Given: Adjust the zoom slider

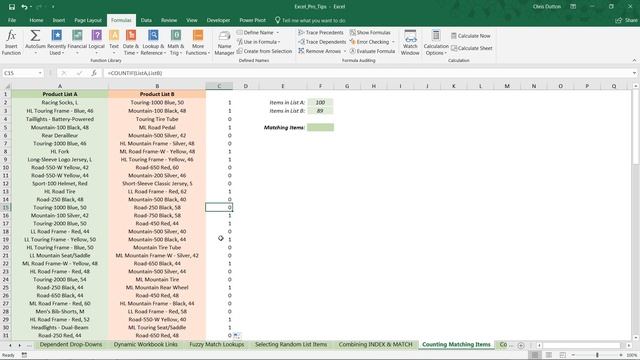Looking at the screenshot, I should 597,355.
